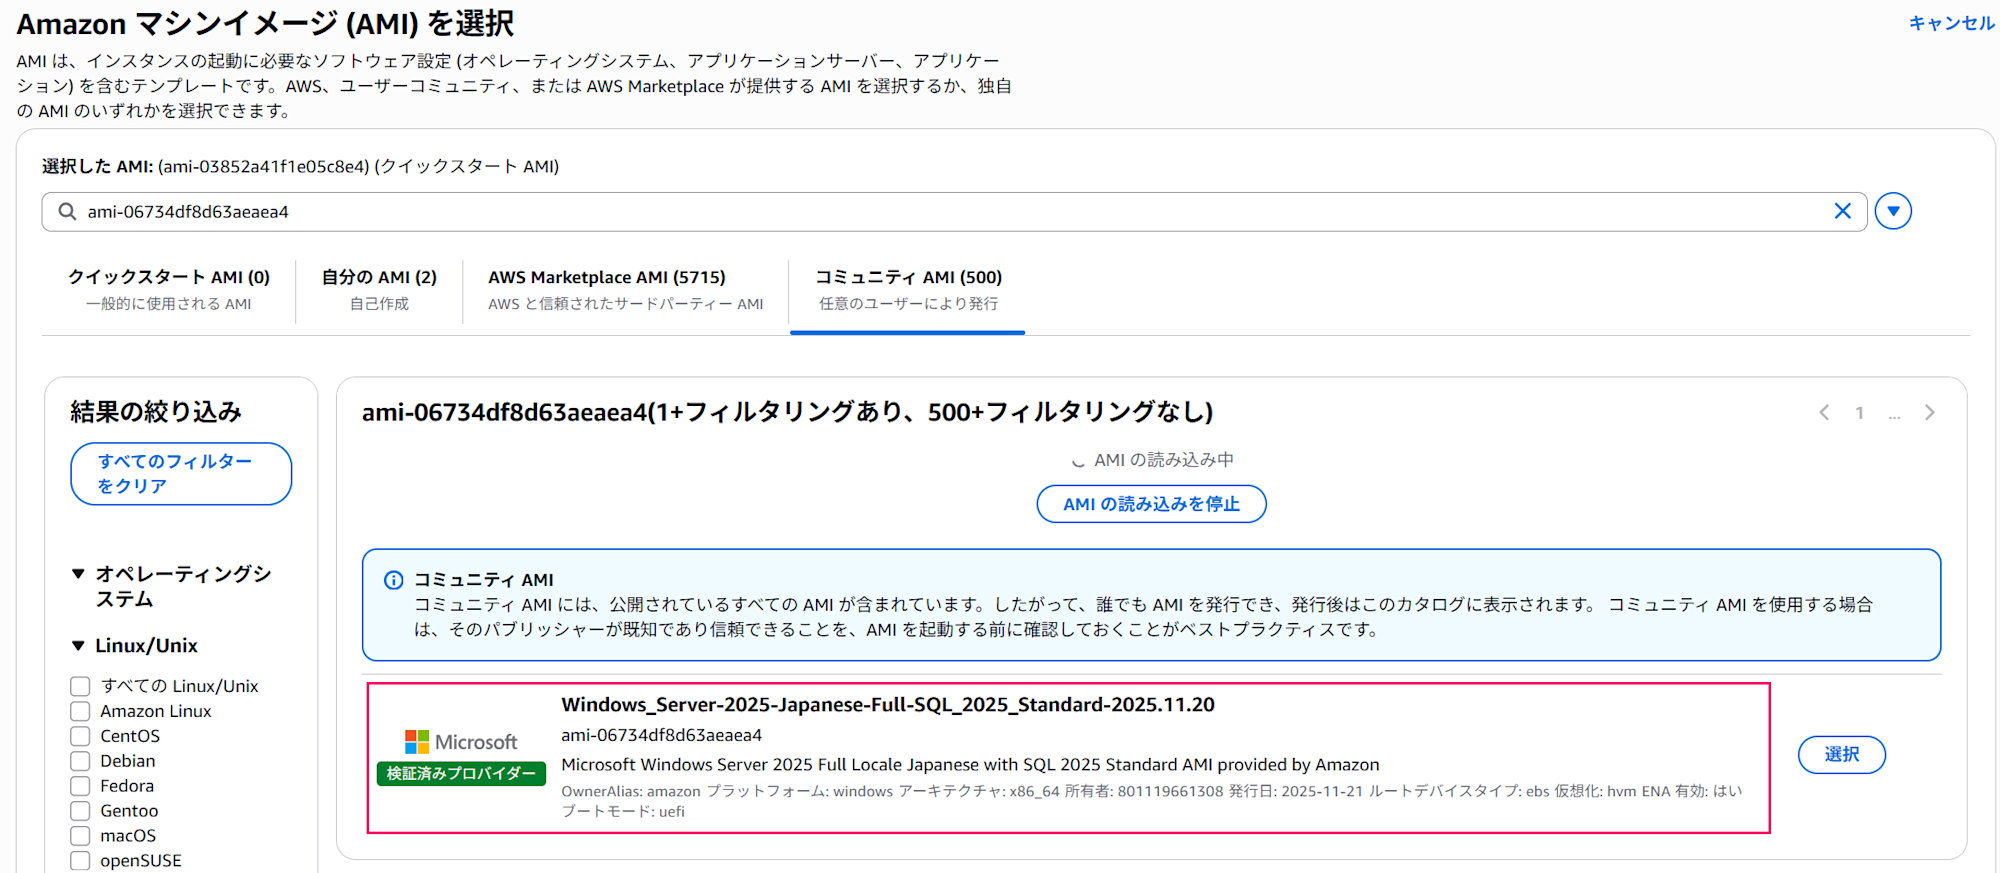Click AMI の読み込みを停止 button
This screenshot has height=873, width=2000.
1151,504
